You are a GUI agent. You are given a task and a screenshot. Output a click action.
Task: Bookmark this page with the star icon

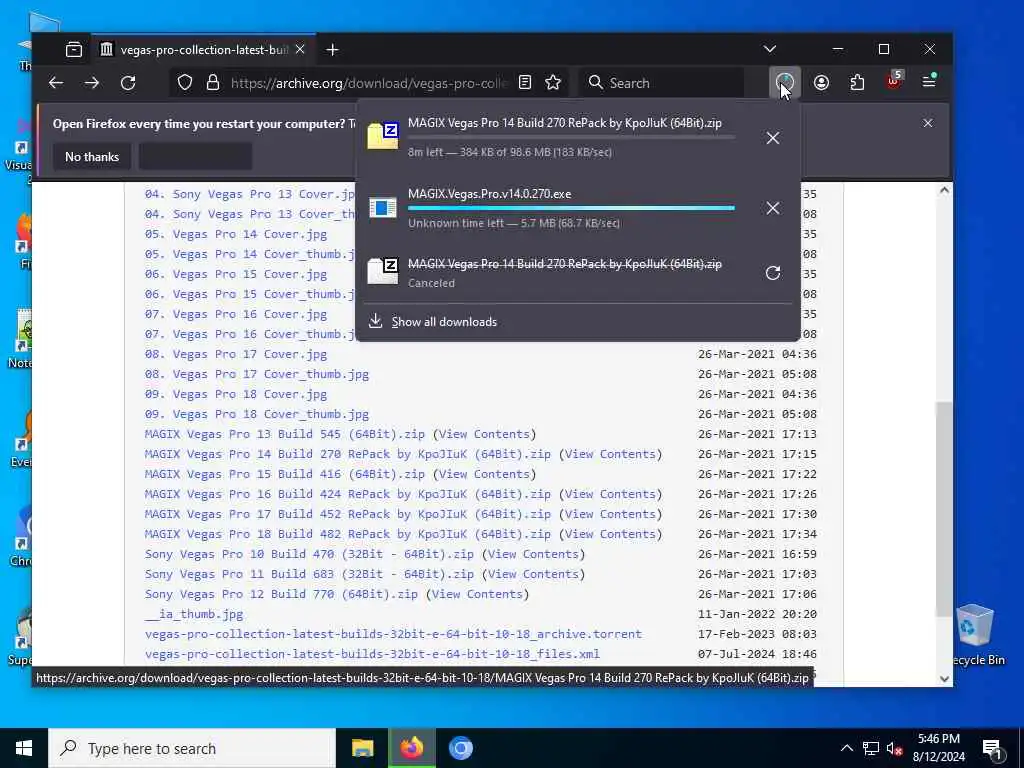[553, 82]
